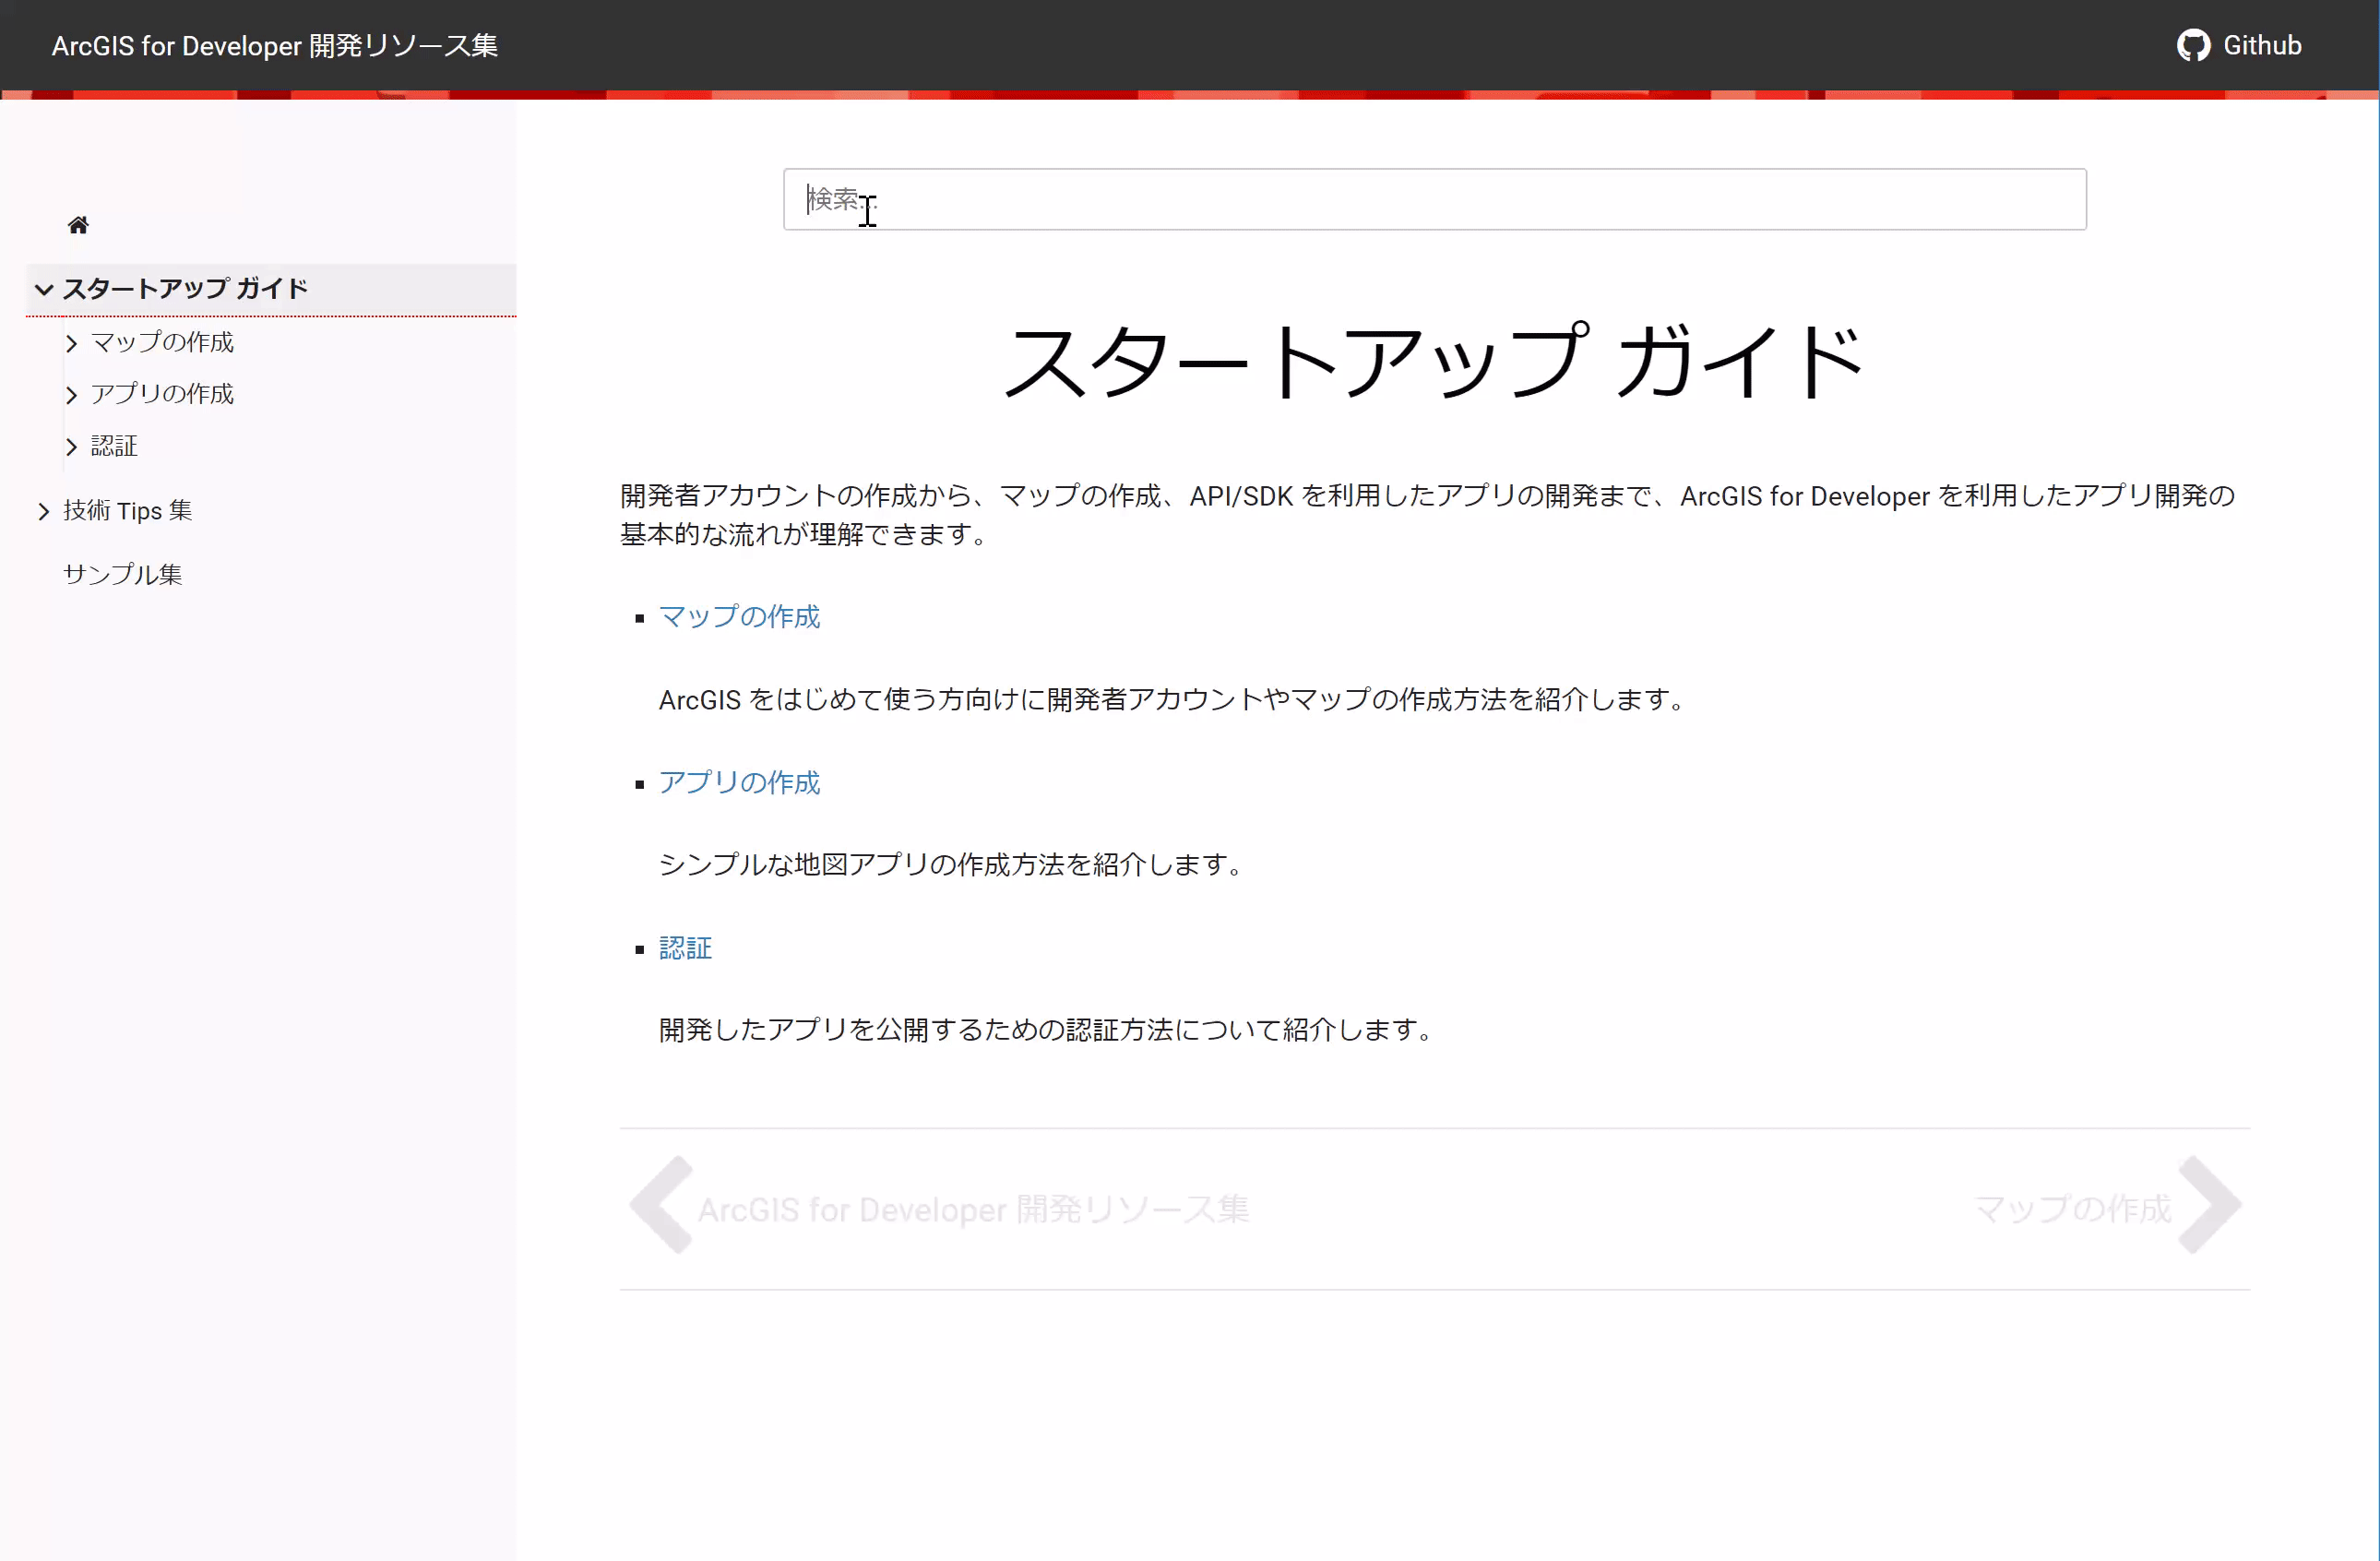Collapse the スタートアップ ガイド section chevron
This screenshot has width=2380, height=1561.
(x=44, y=290)
